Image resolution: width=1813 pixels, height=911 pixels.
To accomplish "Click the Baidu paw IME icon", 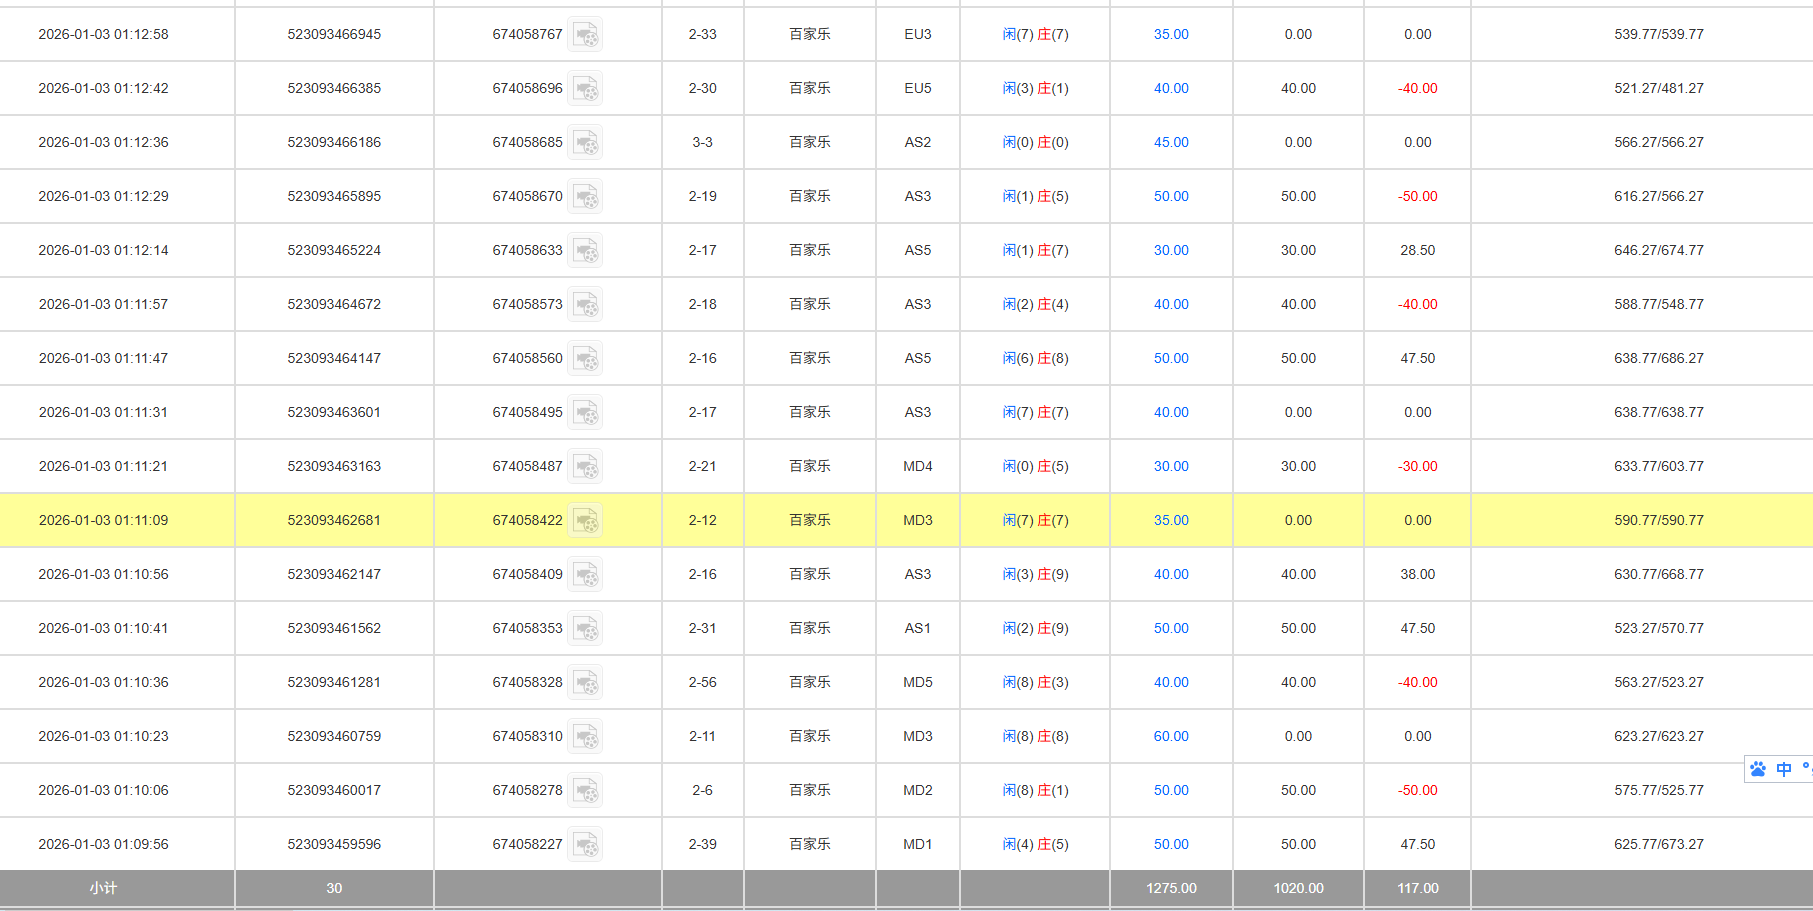I will click(x=1758, y=769).
